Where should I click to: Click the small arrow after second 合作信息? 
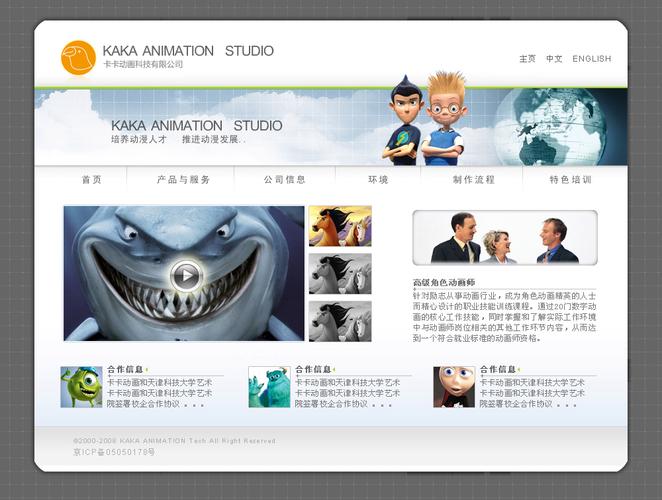(x=334, y=370)
